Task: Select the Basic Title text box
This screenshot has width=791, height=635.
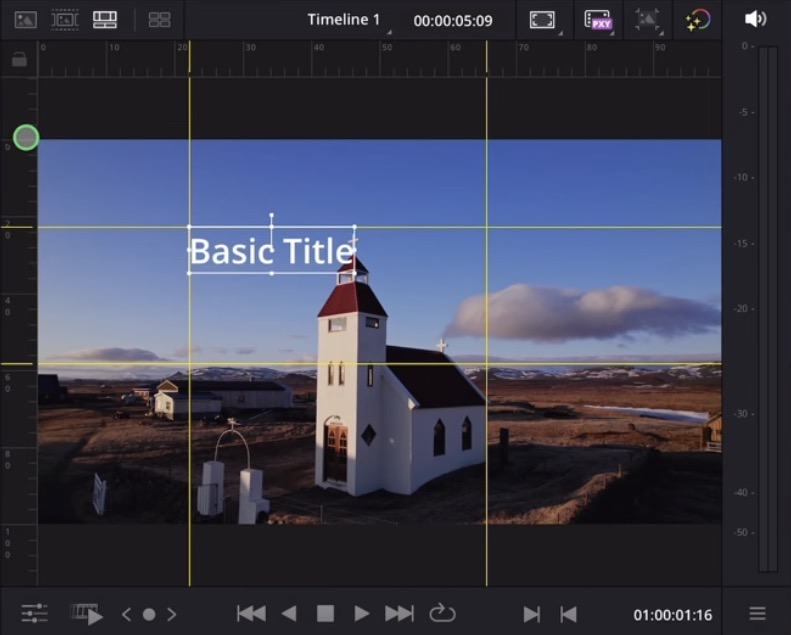Action: pos(271,251)
